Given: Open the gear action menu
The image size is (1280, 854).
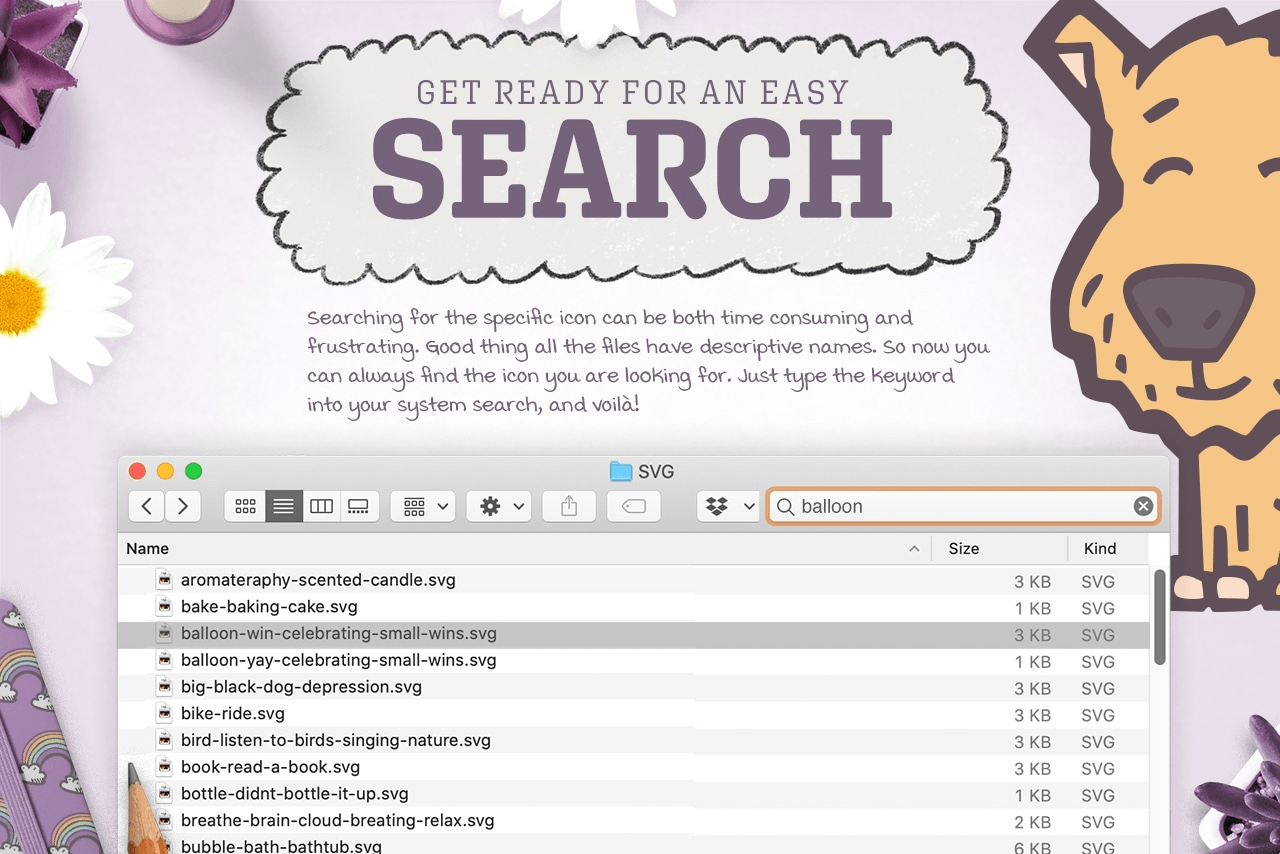Looking at the screenshot, I should pos(501,507).
